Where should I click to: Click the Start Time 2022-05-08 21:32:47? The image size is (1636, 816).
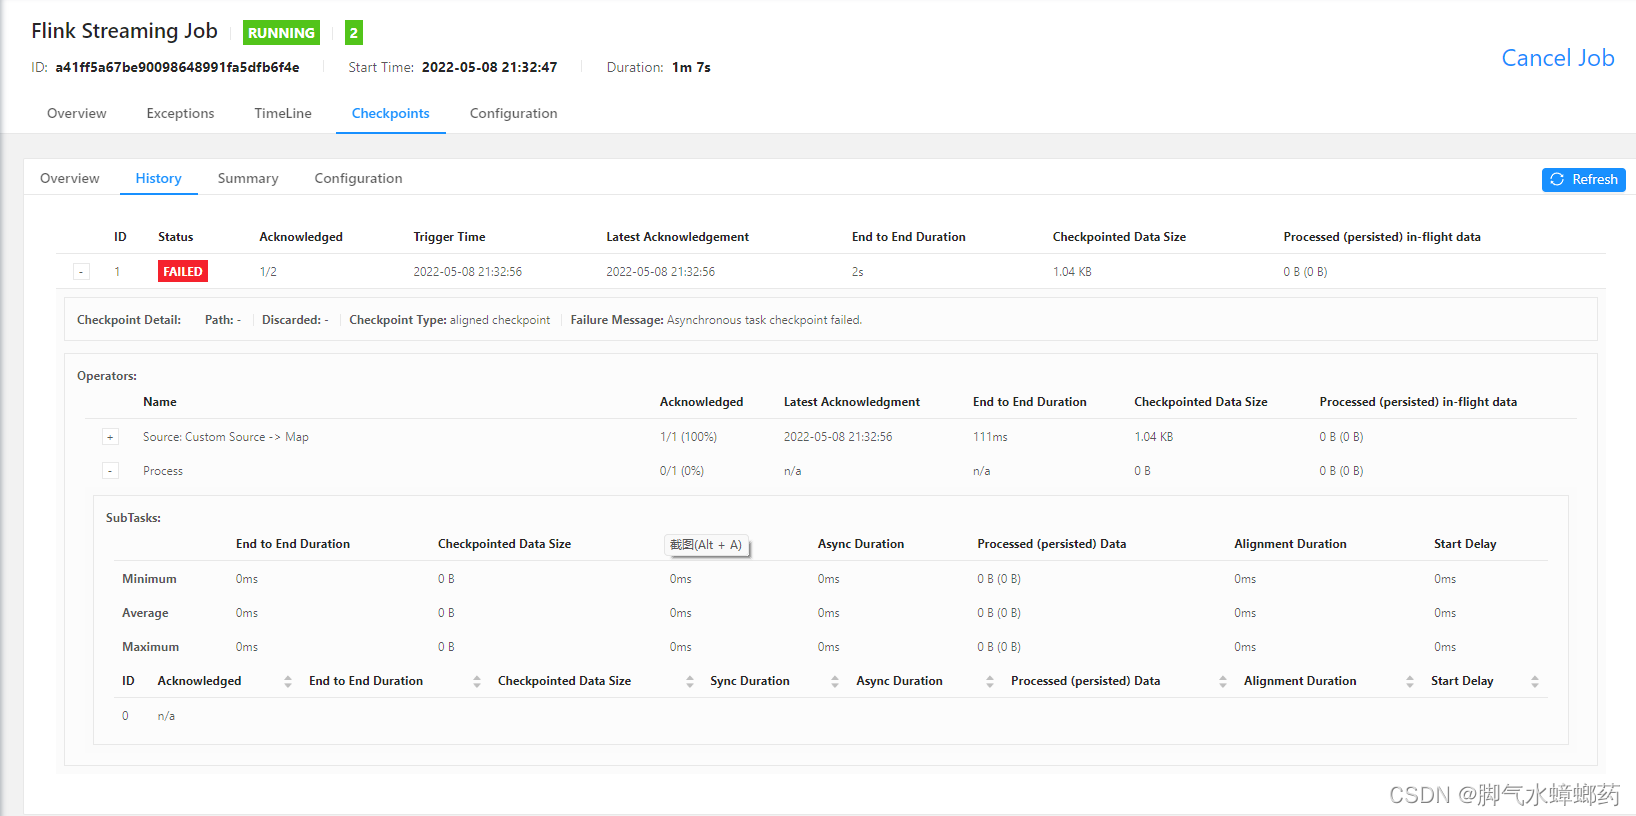pos(489,67)
